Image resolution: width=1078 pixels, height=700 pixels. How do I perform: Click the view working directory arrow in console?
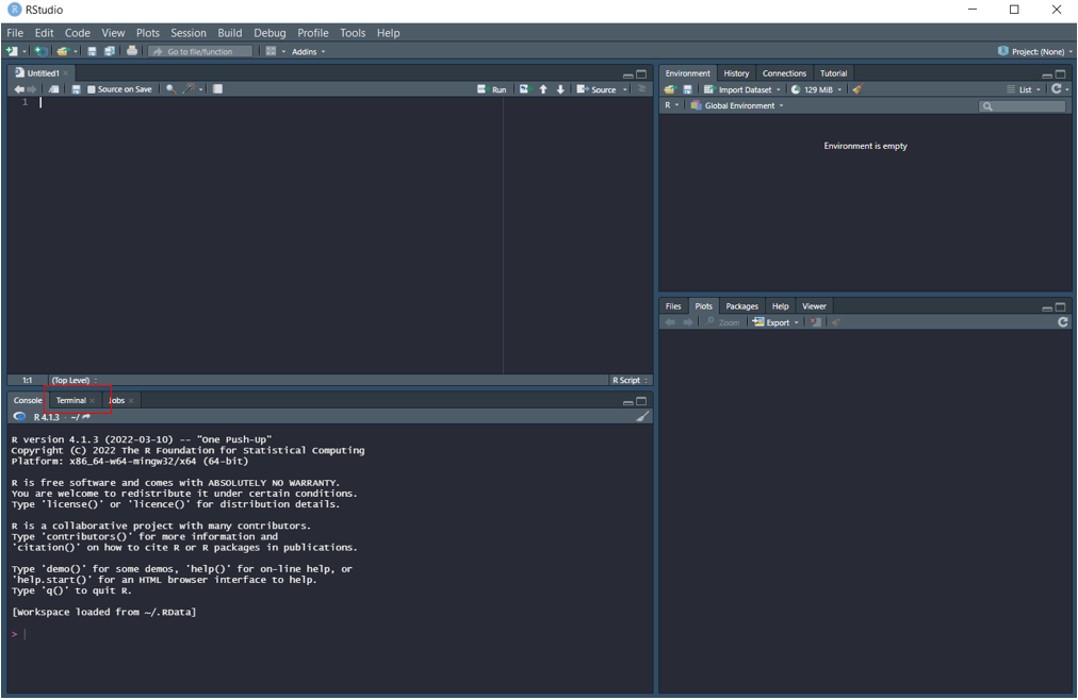pyautogui.click(x=86, y=417)
